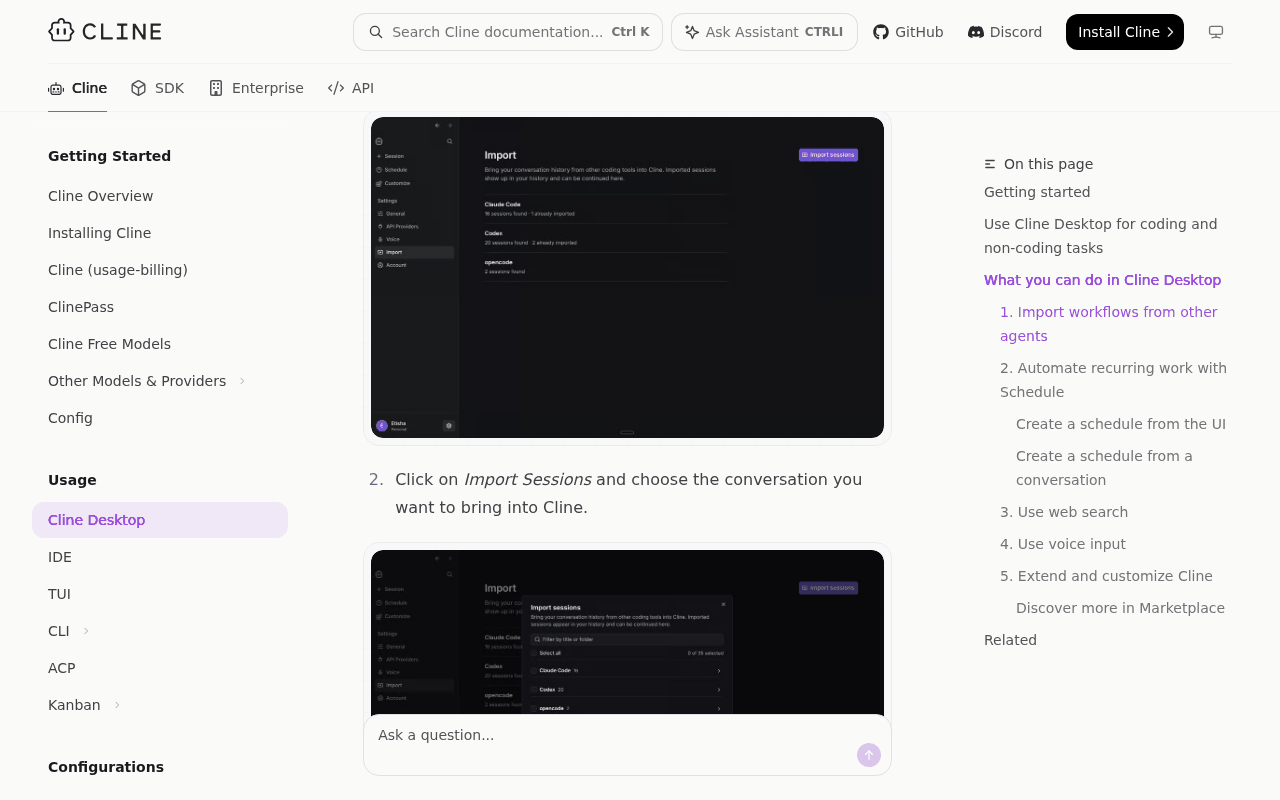Image resolution: width=1280 pixels, height=800 pixels.
Task: Click the On this page list icon
Action: (990, 164)
